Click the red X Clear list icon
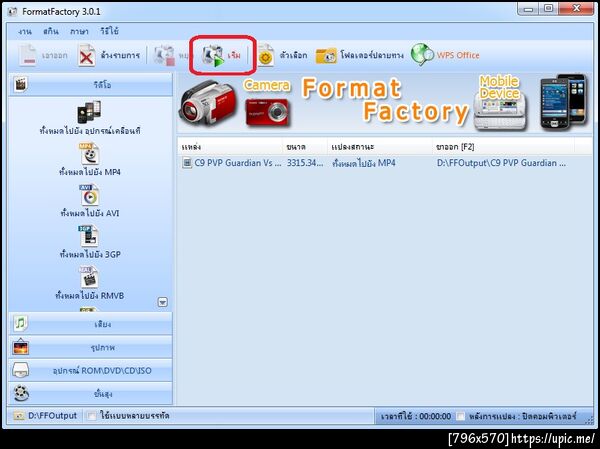Viewport: 600px width, 449px height. [x=86, y=56]
